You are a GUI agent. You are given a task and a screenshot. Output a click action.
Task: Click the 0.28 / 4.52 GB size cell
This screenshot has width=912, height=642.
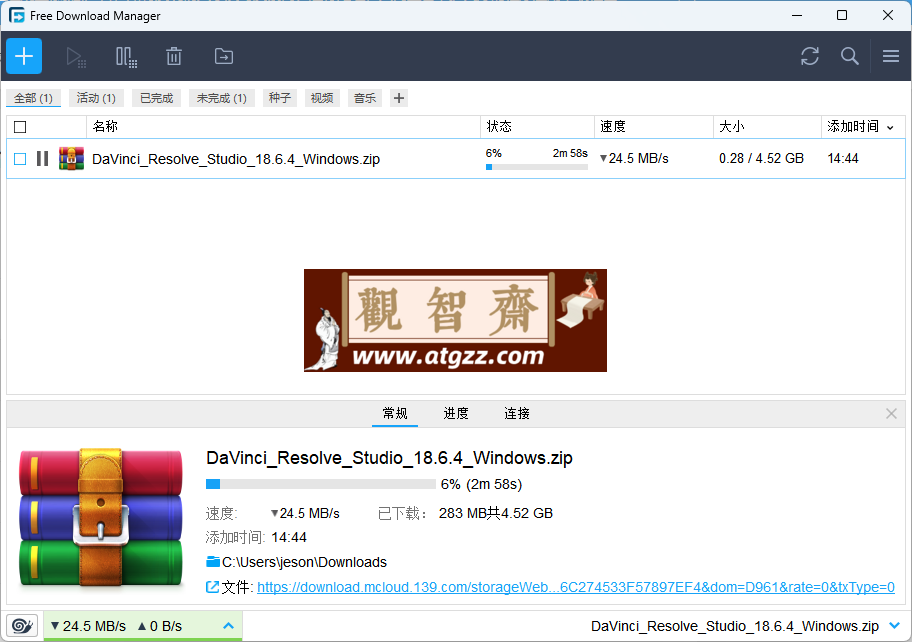pyautogui.click(x=761, y=158)
